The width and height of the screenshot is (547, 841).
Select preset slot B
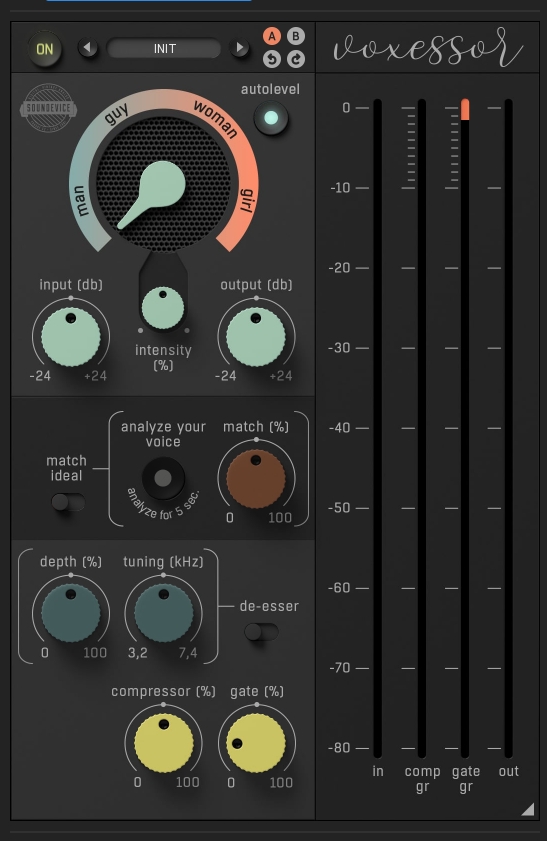(x=295, y=36)
